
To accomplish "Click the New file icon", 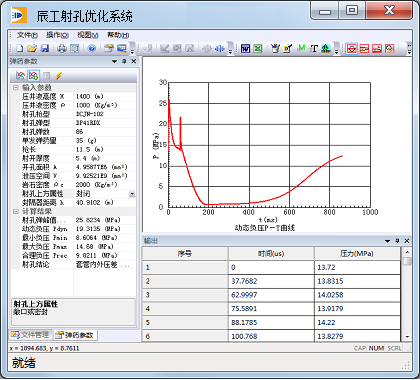I will coord(20,49).
